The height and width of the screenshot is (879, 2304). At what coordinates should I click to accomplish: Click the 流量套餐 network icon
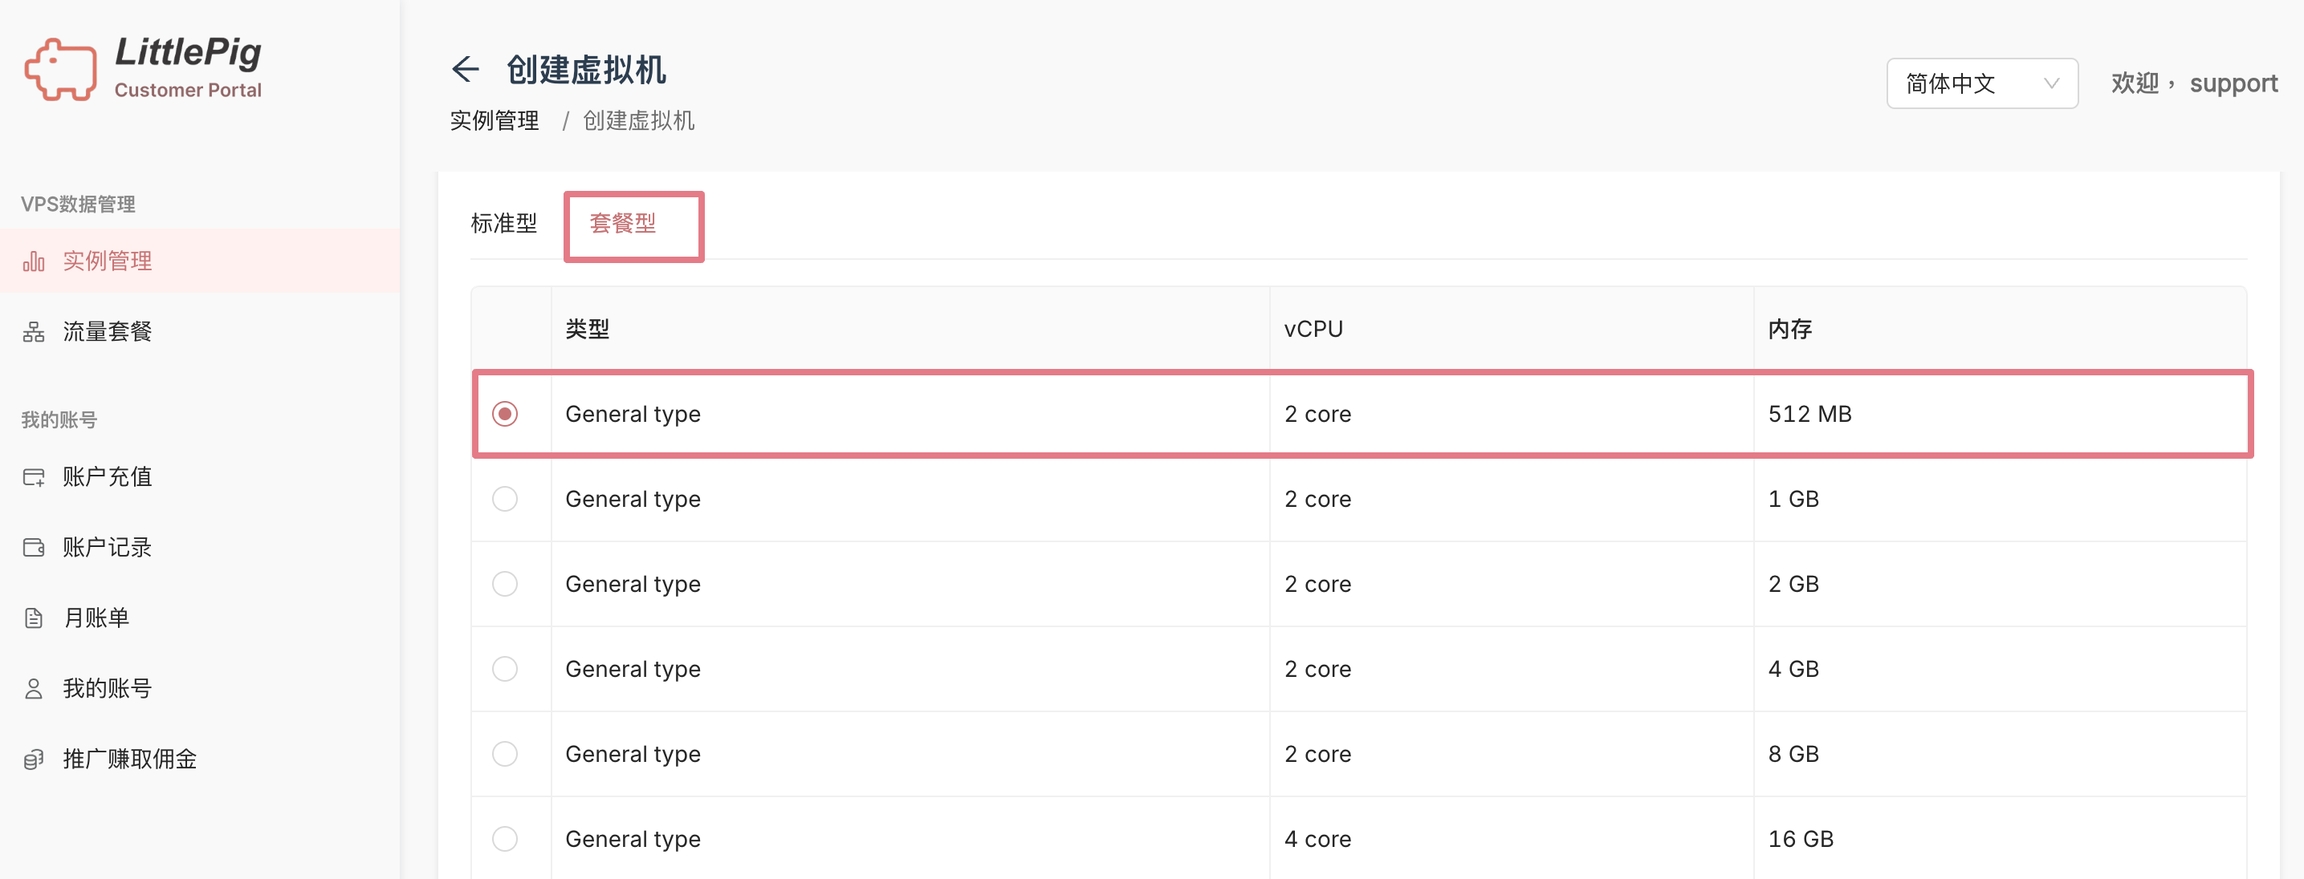[x=34, y=332]
